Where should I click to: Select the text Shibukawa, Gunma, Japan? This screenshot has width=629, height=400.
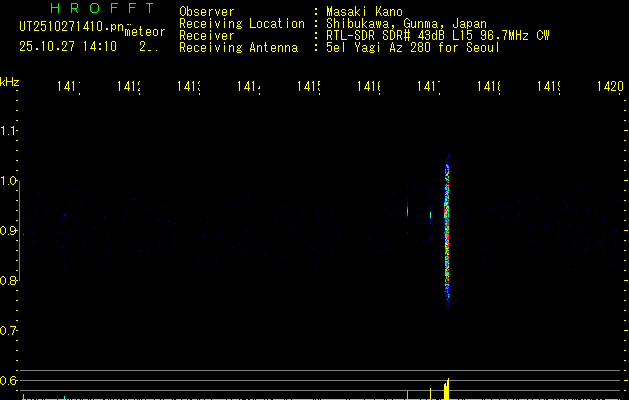406,24
